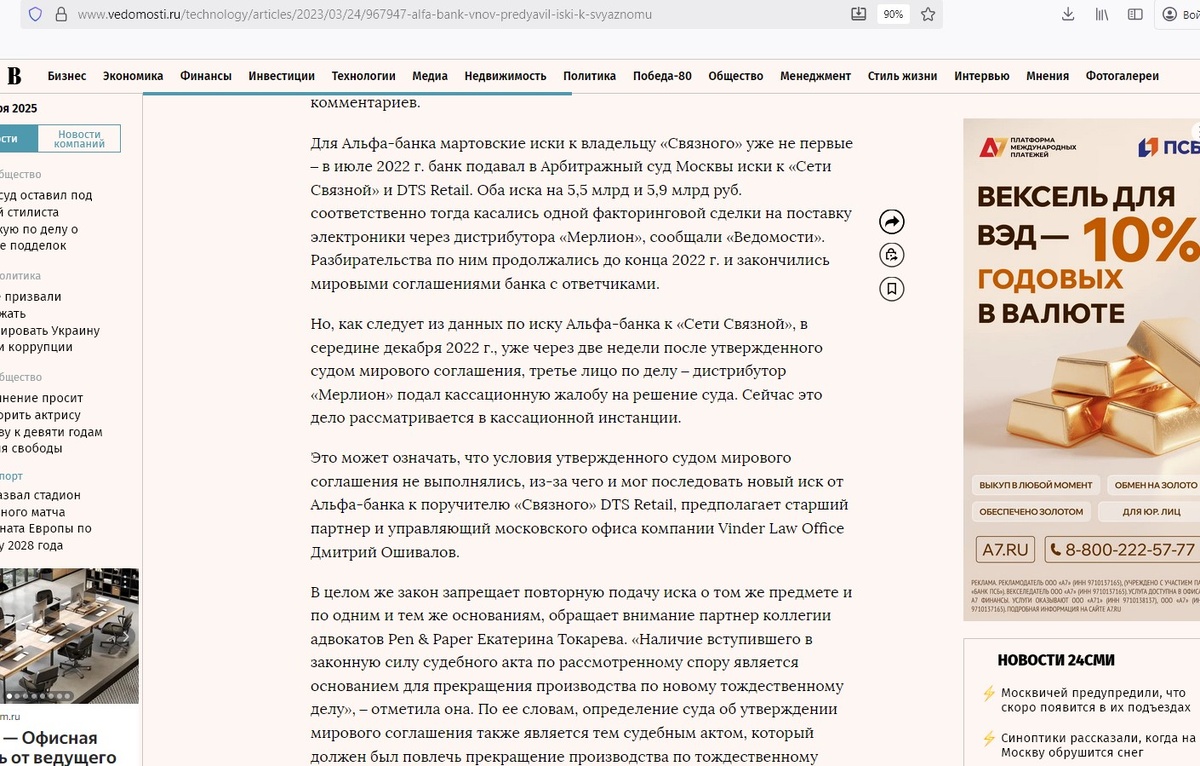The width and height of the screenshot is (1200, 766).
Task: Click the Обмен на золото ad button
Action: (1154, 485)
